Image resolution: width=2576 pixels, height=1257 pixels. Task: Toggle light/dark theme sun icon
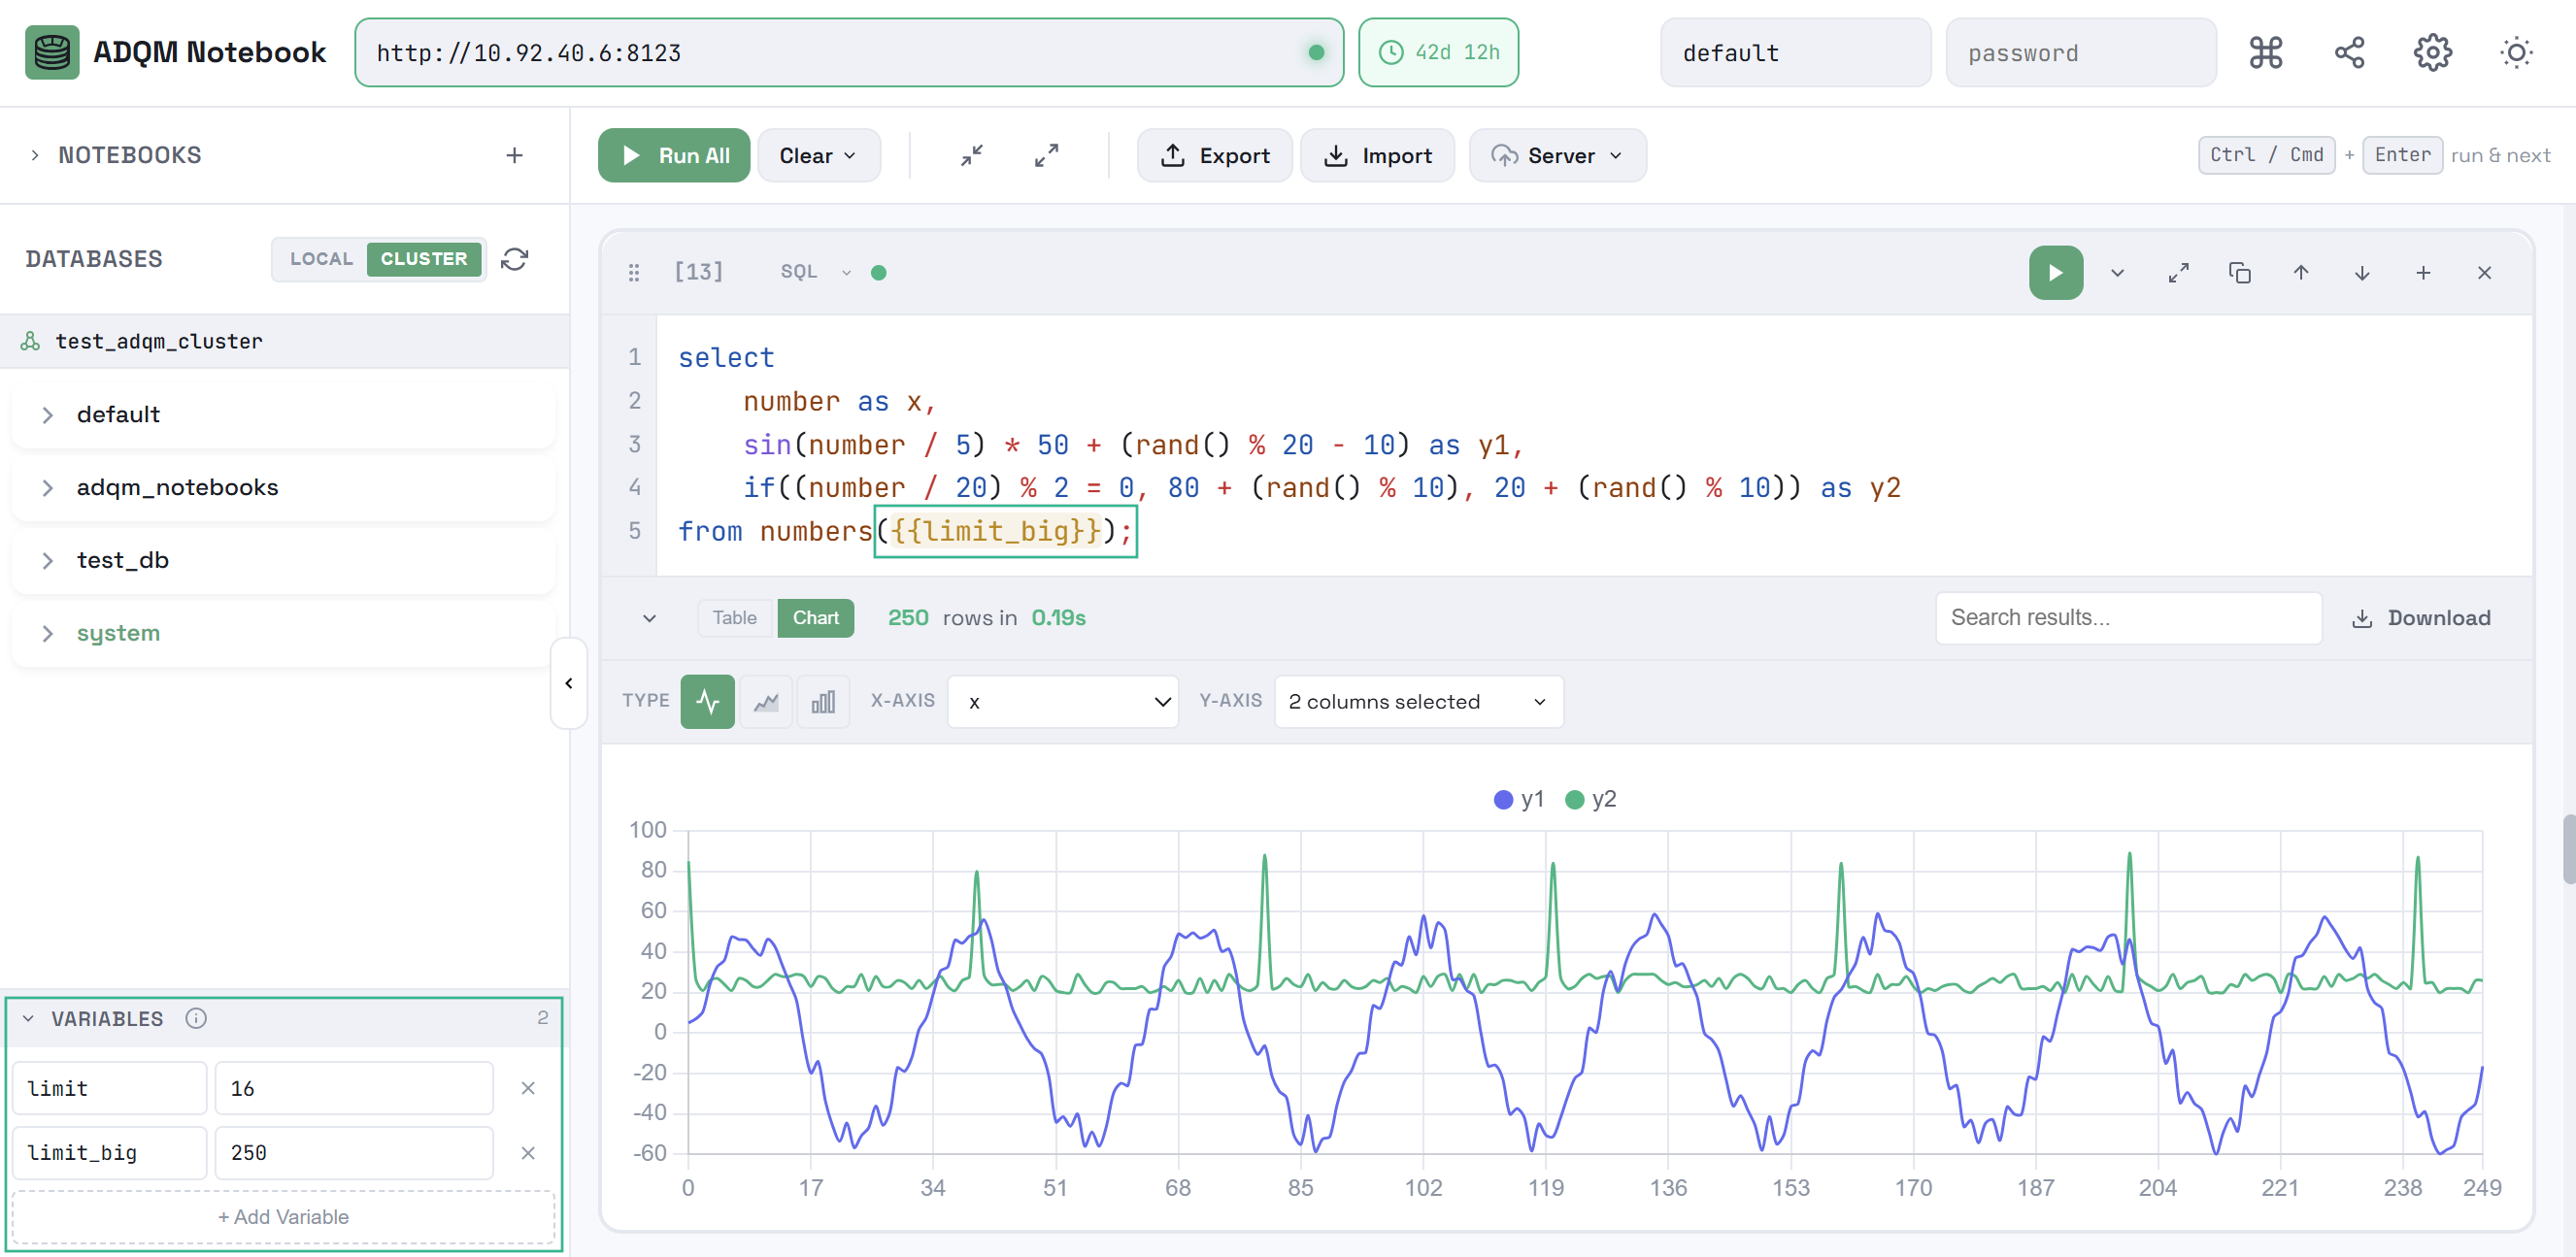[x=2515, y=52]
